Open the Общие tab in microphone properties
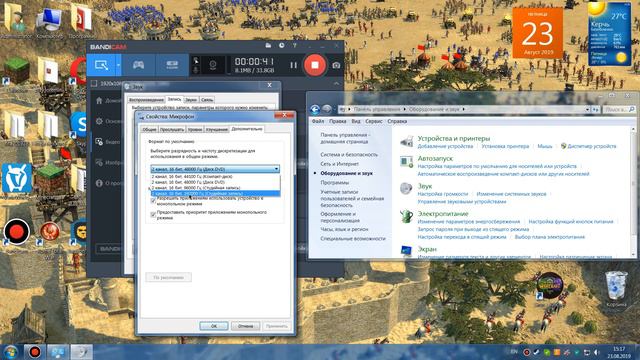The width and height of the screenshot is (640, 360). coord(149,129)
